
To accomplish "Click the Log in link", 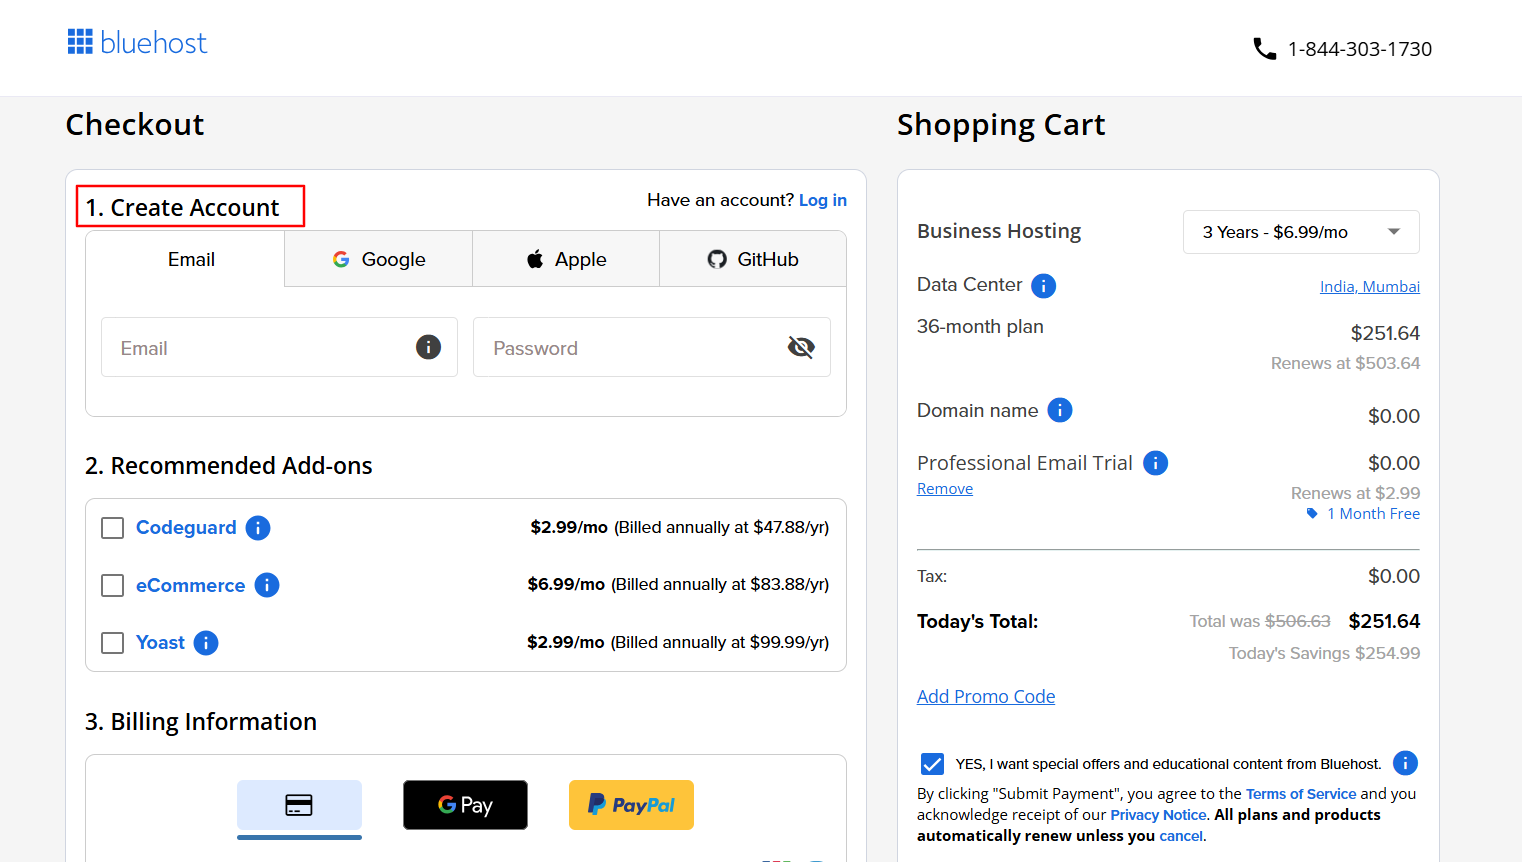I will (823, 200).
